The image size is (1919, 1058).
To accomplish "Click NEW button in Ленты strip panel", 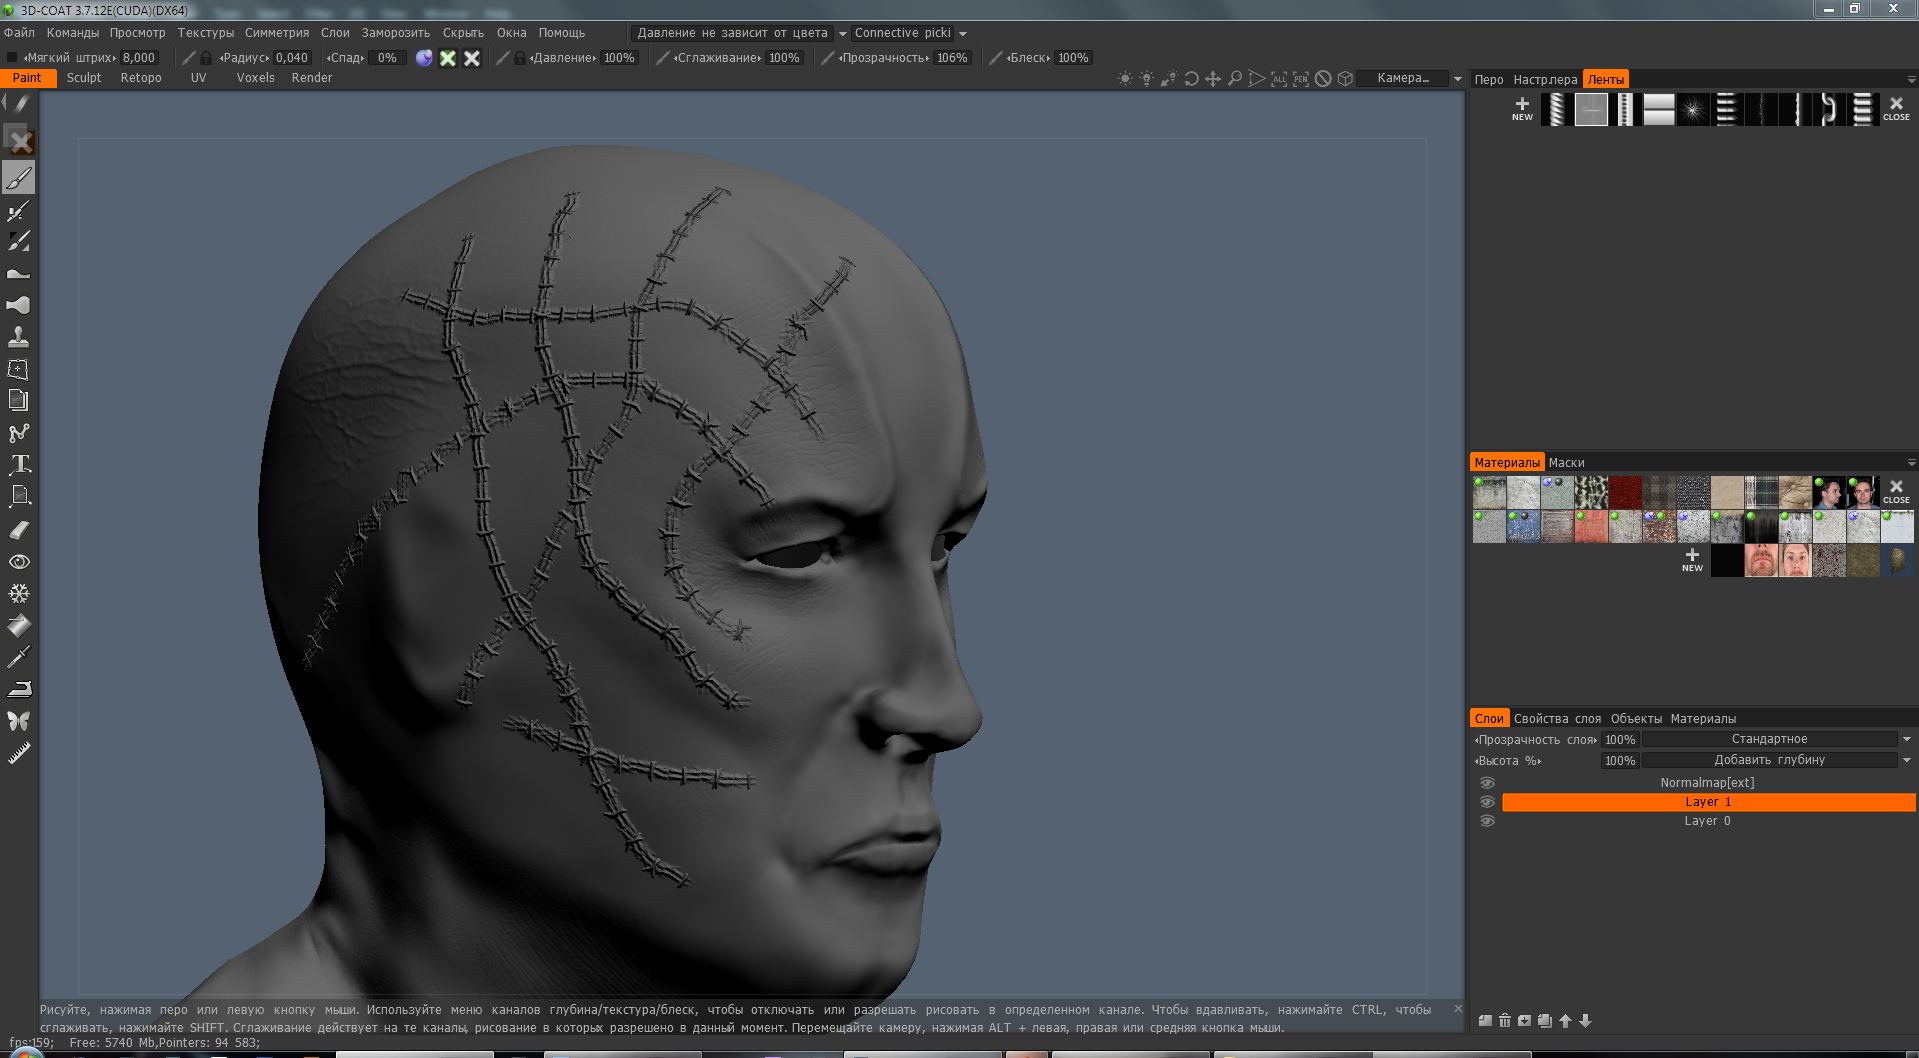I will tap(1522, 109).
